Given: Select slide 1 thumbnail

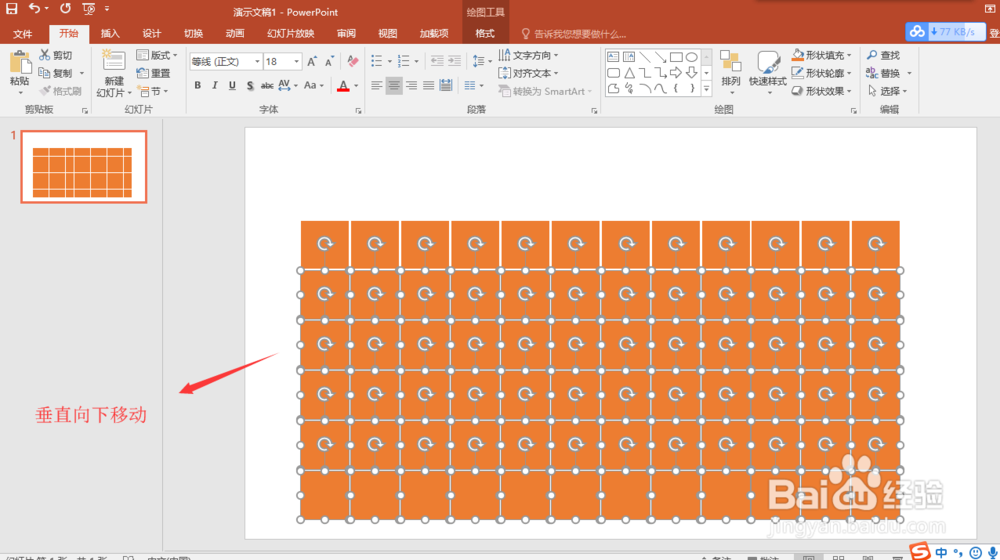Looking at the screenshot, I should pos(84,167).
